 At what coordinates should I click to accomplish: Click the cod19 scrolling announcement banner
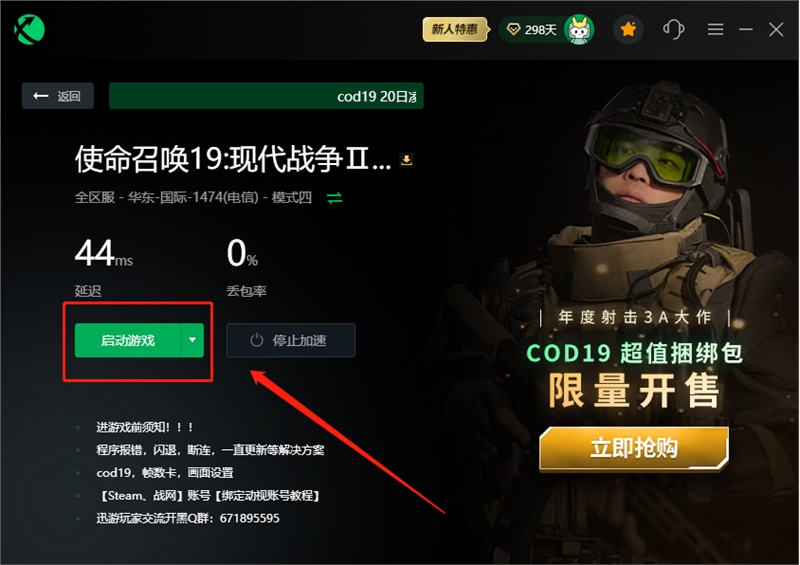point(266,96)
